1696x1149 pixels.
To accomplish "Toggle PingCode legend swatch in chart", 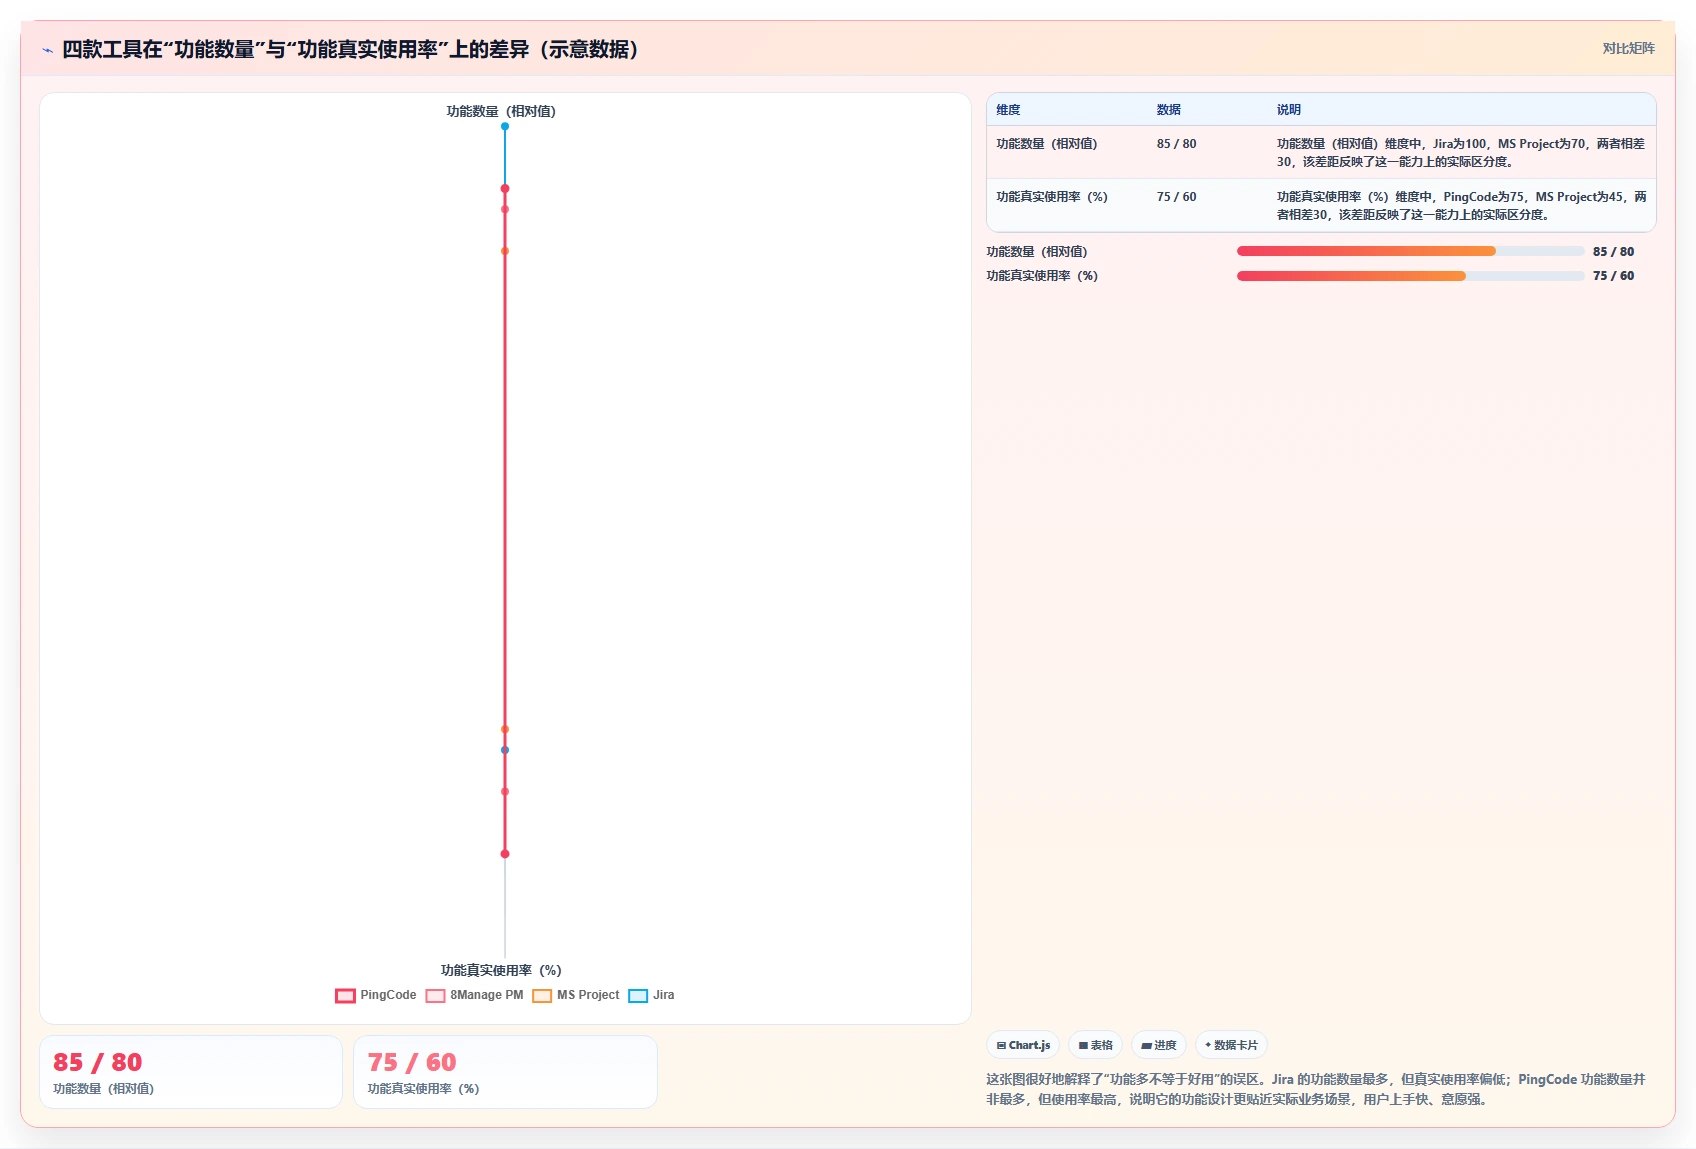I will pos(345,995).
